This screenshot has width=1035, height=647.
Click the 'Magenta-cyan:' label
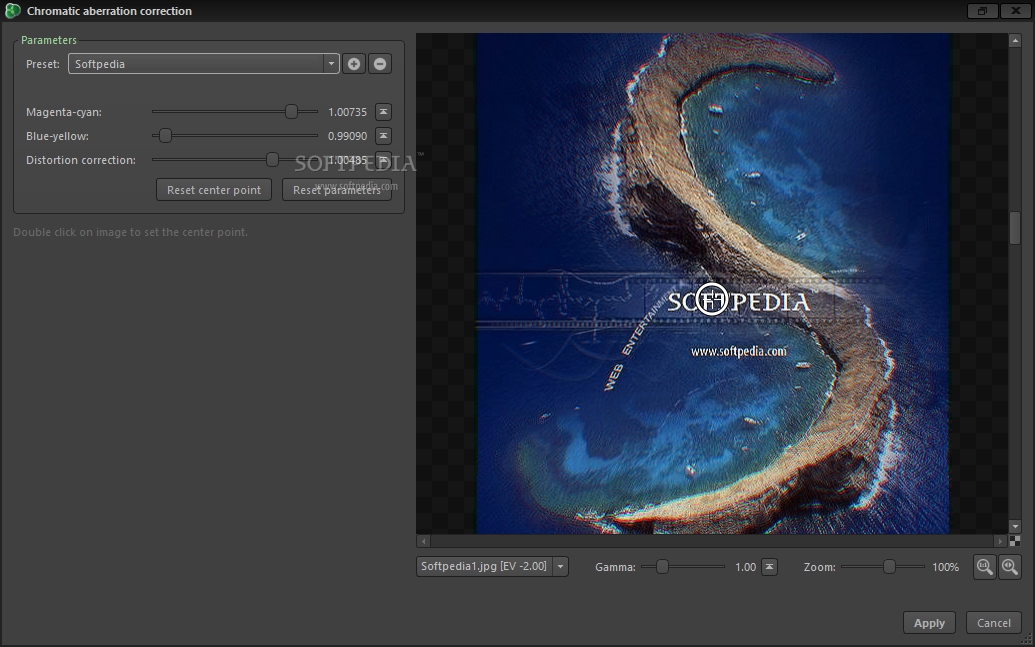[64, 112]
